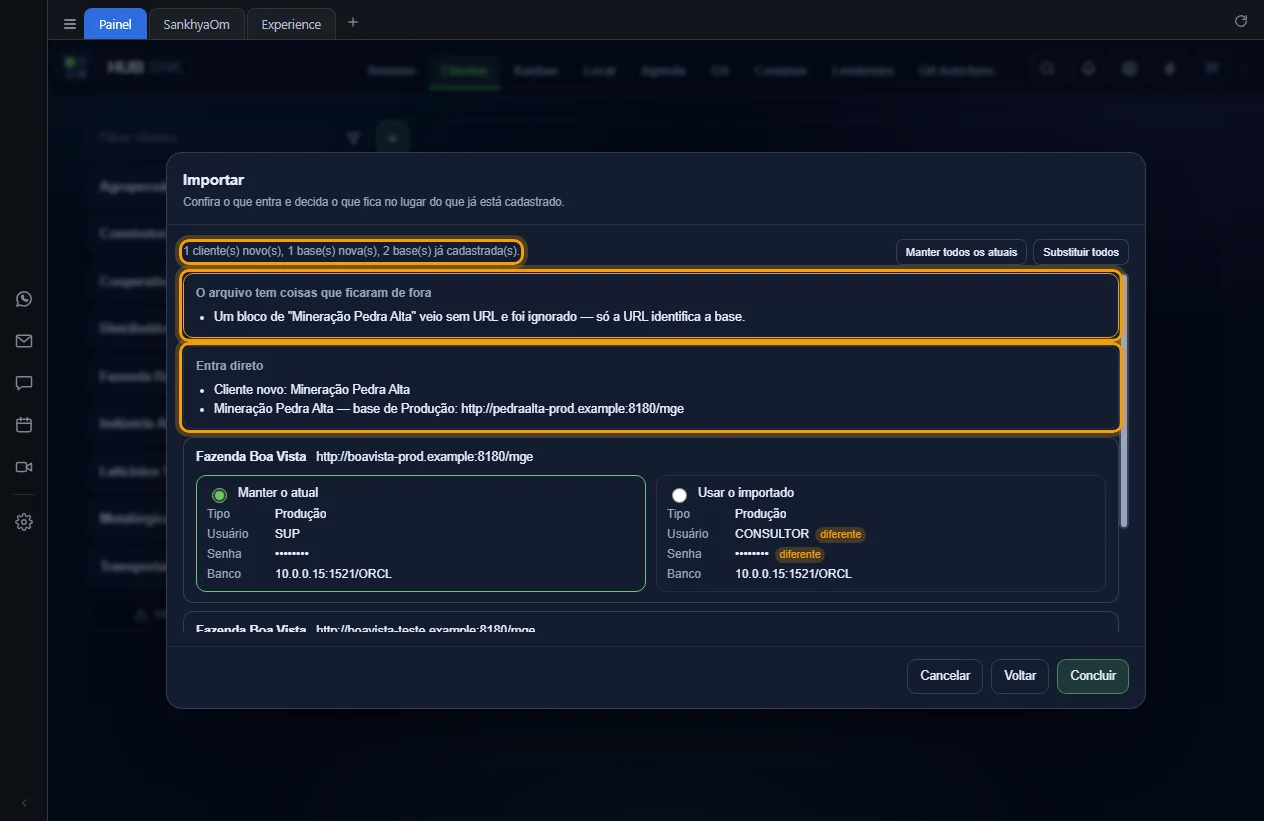The height and width of the screenshot is (821, 1264).
Task: Click Banco value in the Manter o atual card
Action: (333, 574)
